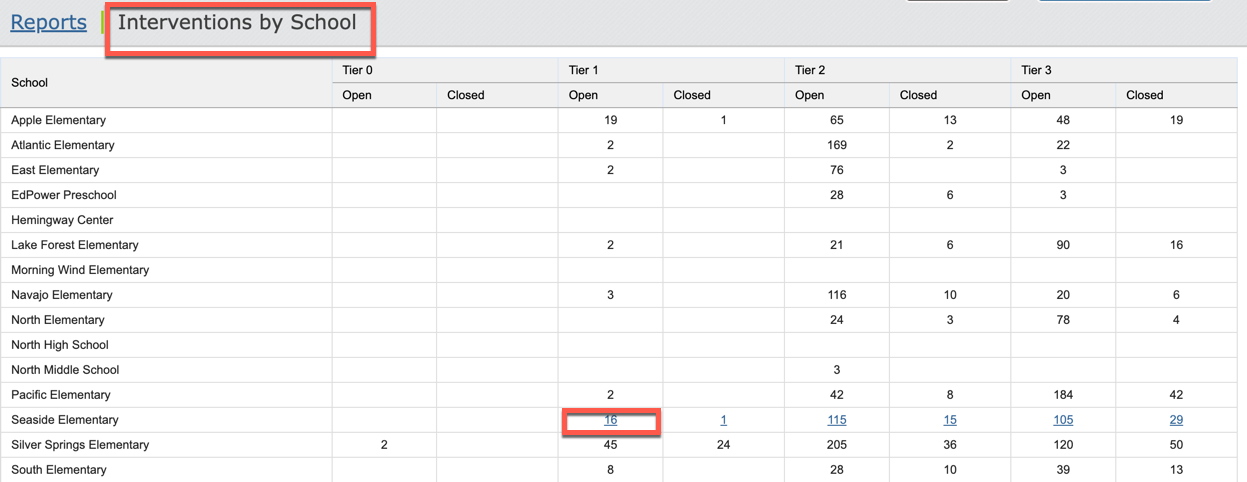Click the Tier 3 column header
The height and width of the screenshot is (482, 1247).
(x=1036, y=70)
